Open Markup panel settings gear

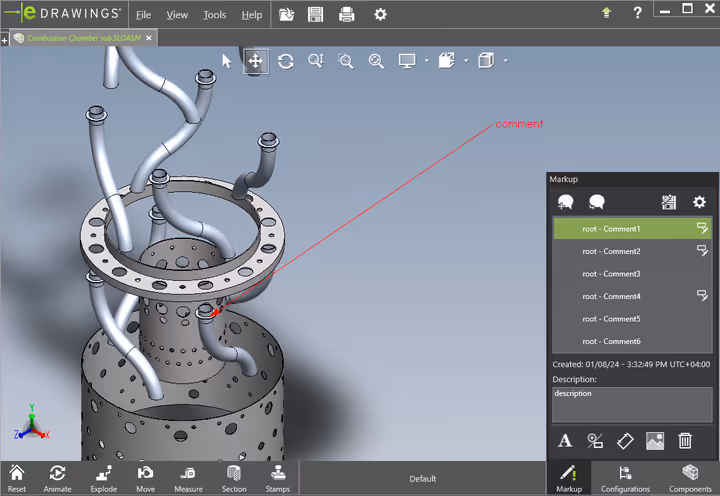pos(699,202)
